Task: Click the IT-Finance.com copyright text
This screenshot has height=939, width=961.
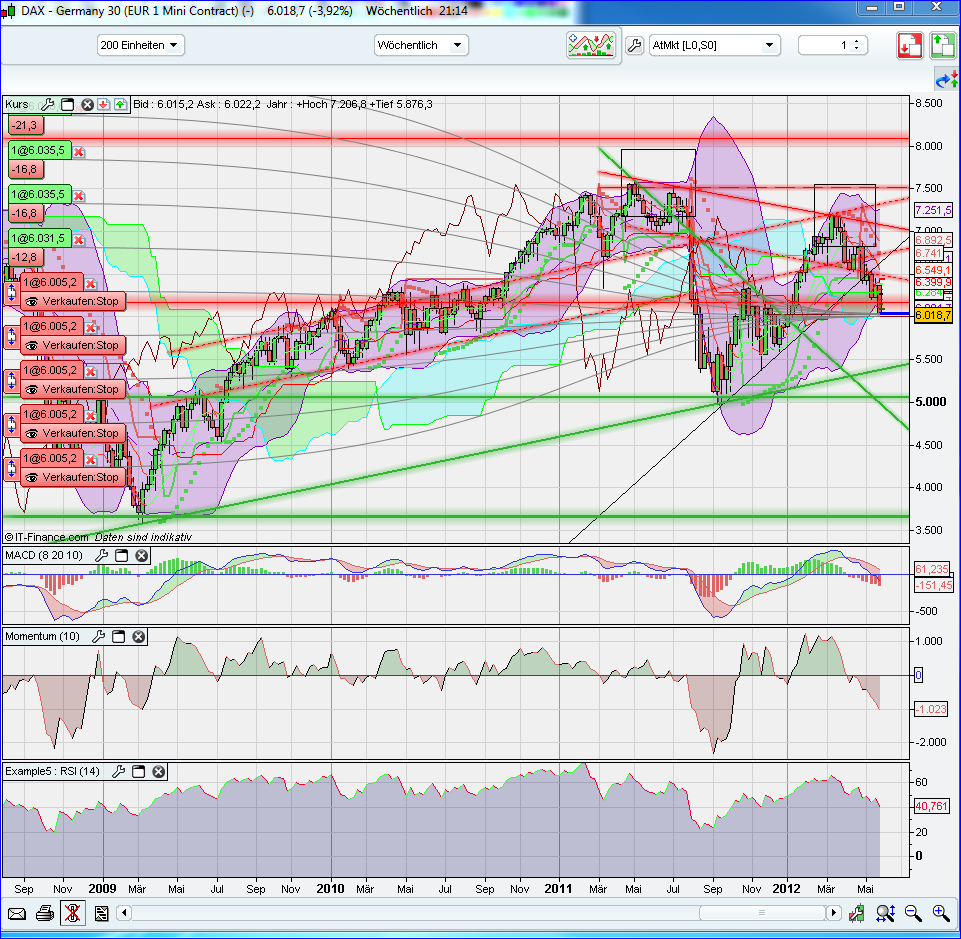Action: (x=47, y=537)
